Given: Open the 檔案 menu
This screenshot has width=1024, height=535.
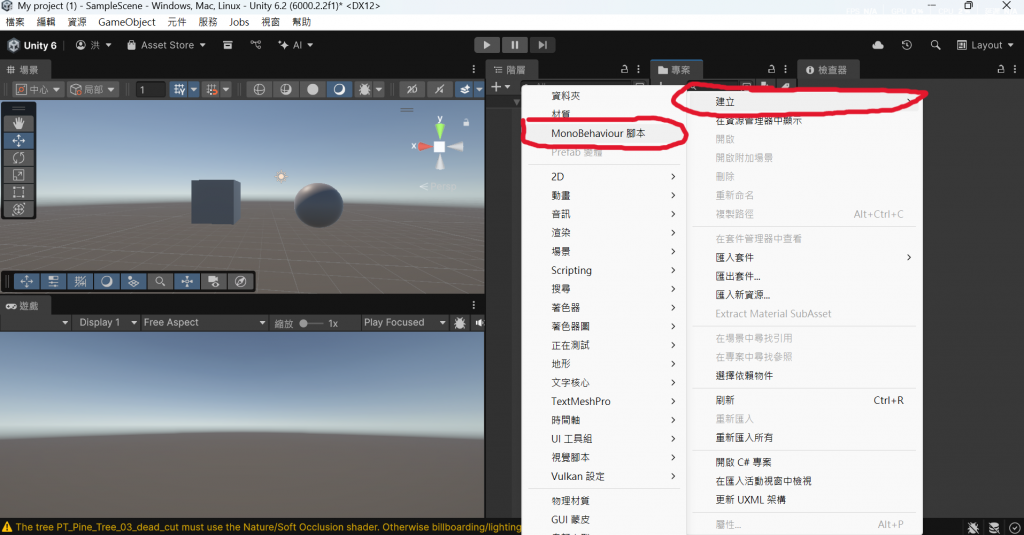Looking at the screenshot, I should click(x=15, y=22).
